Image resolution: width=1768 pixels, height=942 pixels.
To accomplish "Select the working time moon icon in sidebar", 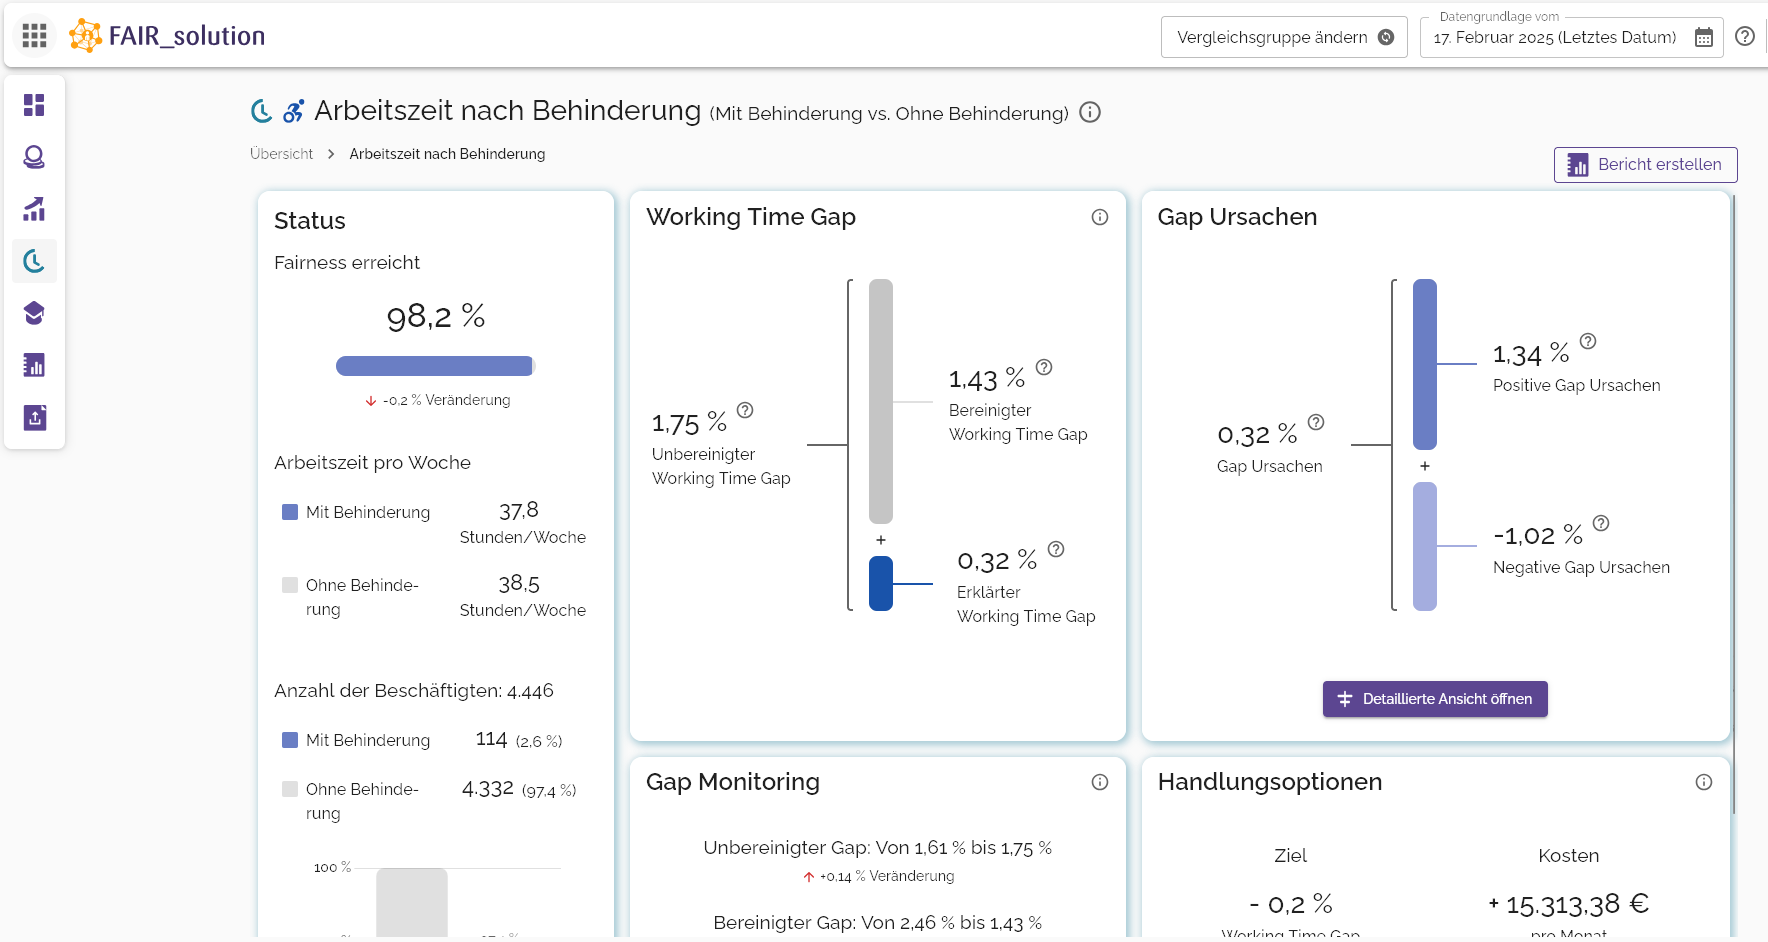I will coord(34,261).
